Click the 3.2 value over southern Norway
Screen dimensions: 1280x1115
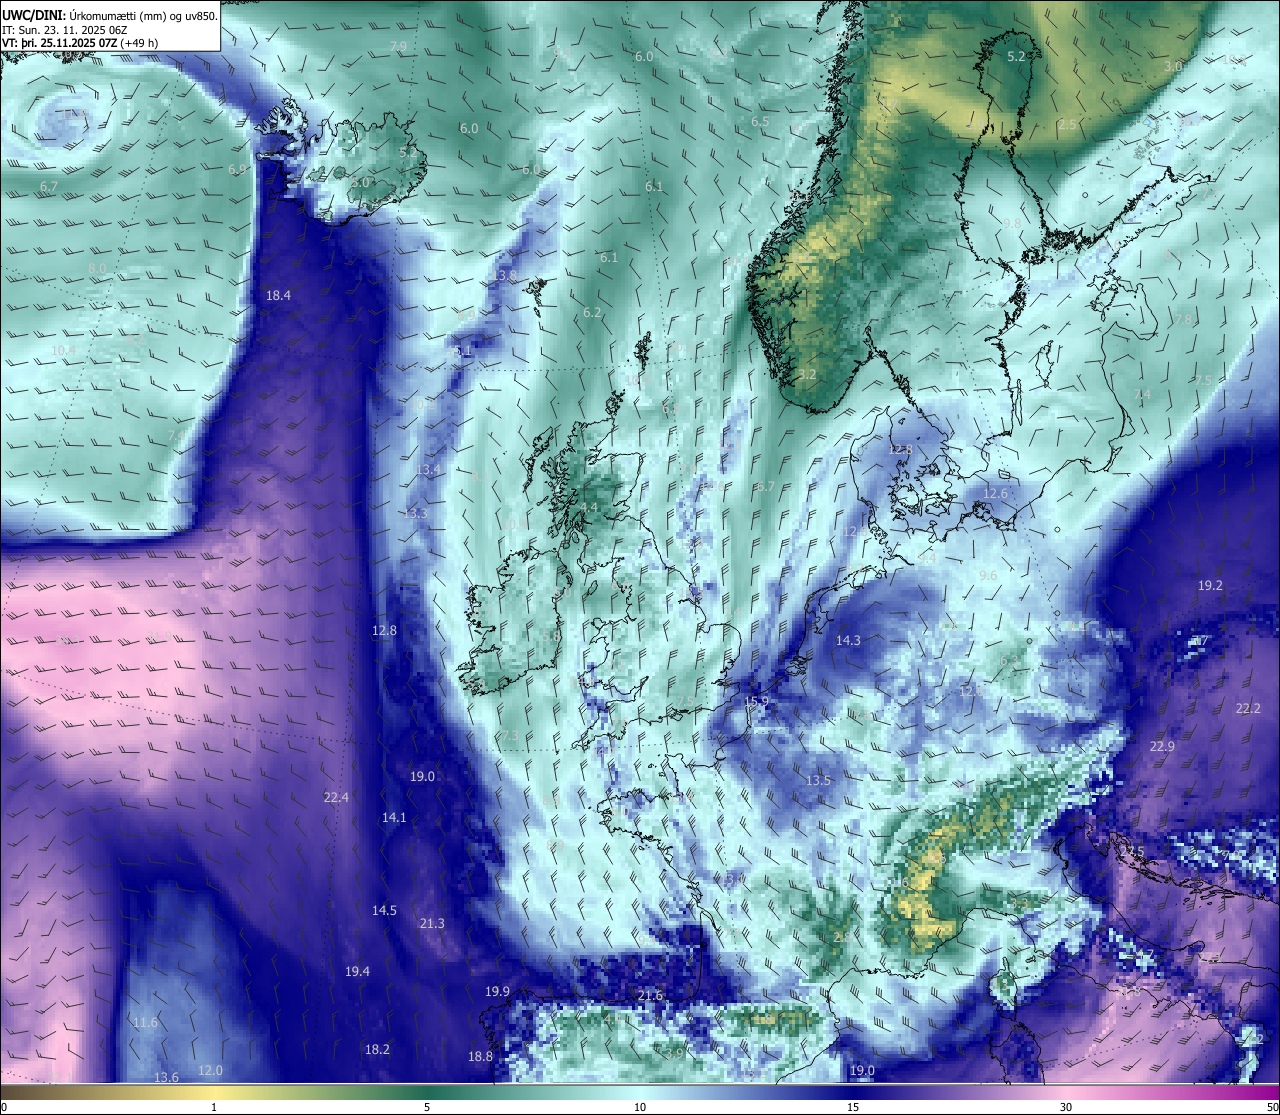(x=808, y=374)
